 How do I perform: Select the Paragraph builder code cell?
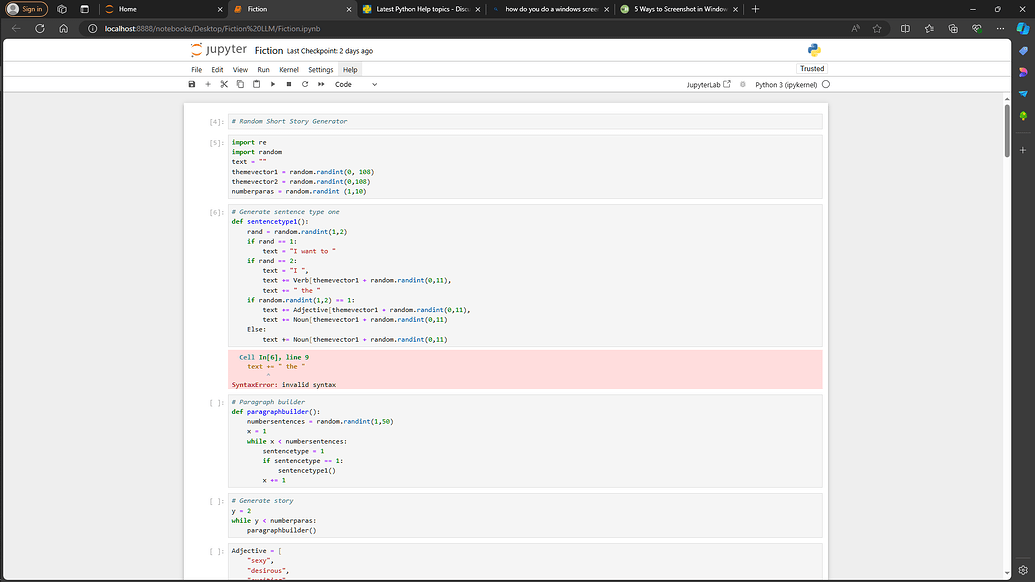(525, 441)
